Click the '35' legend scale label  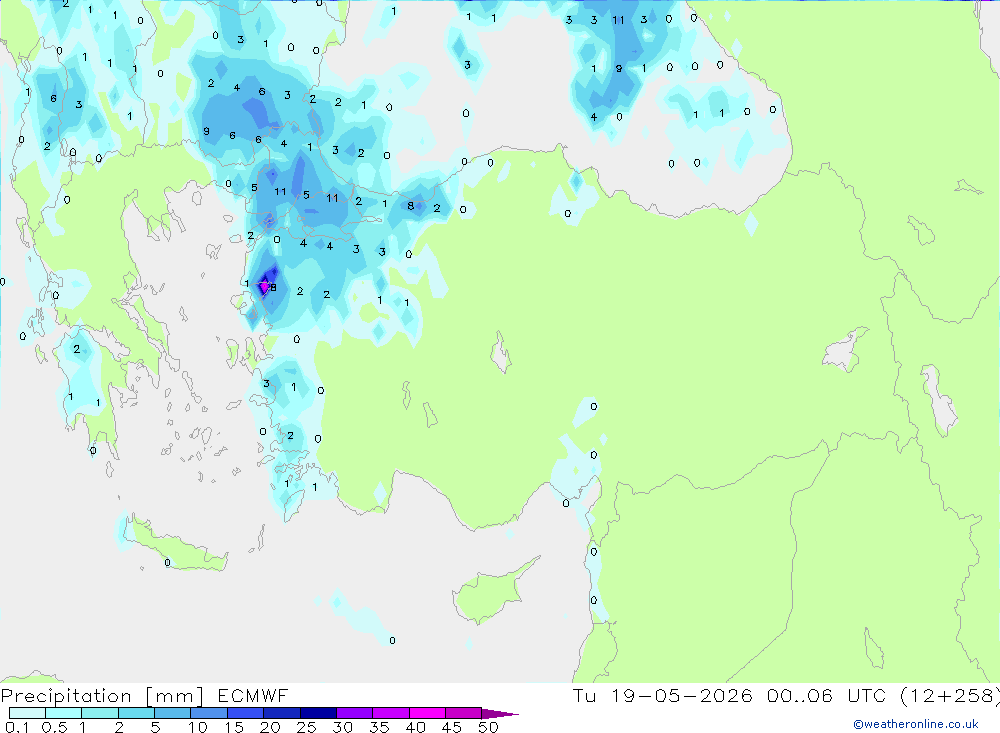(x=379, y=727)
